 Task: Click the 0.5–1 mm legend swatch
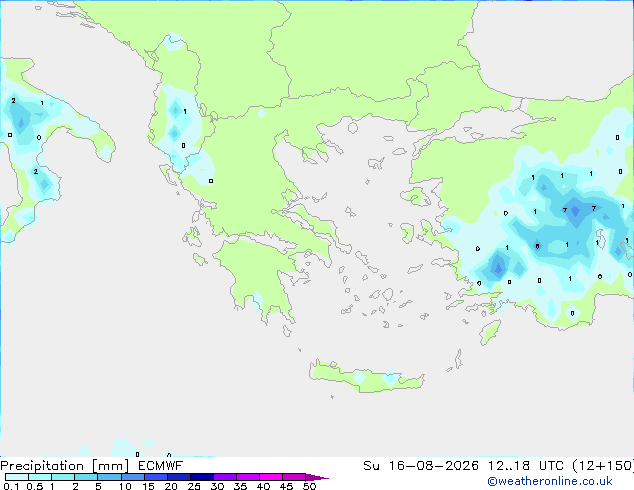(x=40, y=477)
